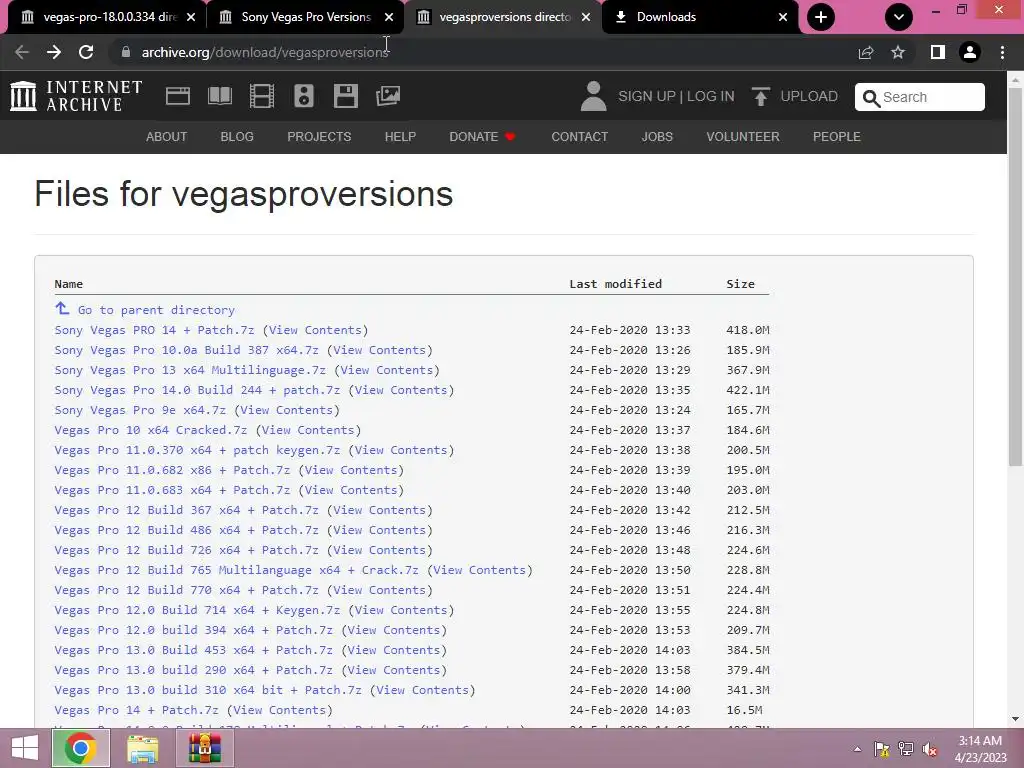Screen dimensions: 1024x768
Task: Click the site lock icon
Action: (x=126, y=52)
